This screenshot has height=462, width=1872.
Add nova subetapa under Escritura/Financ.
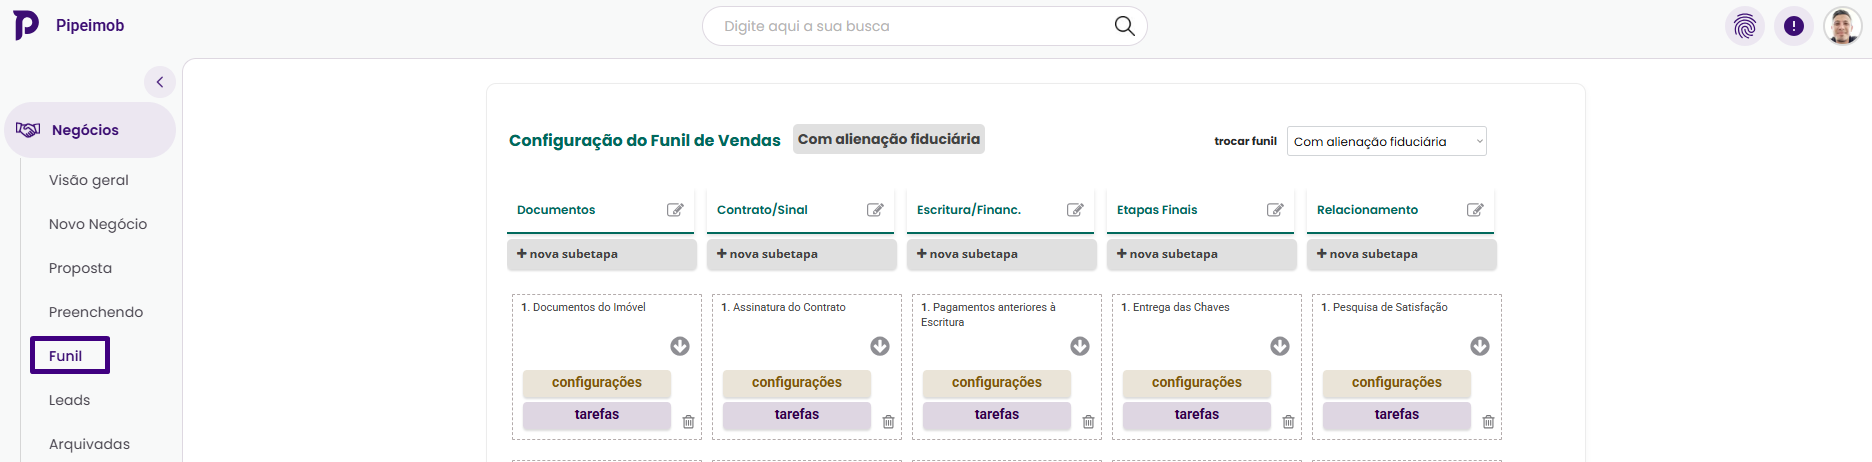(1001, 254)
